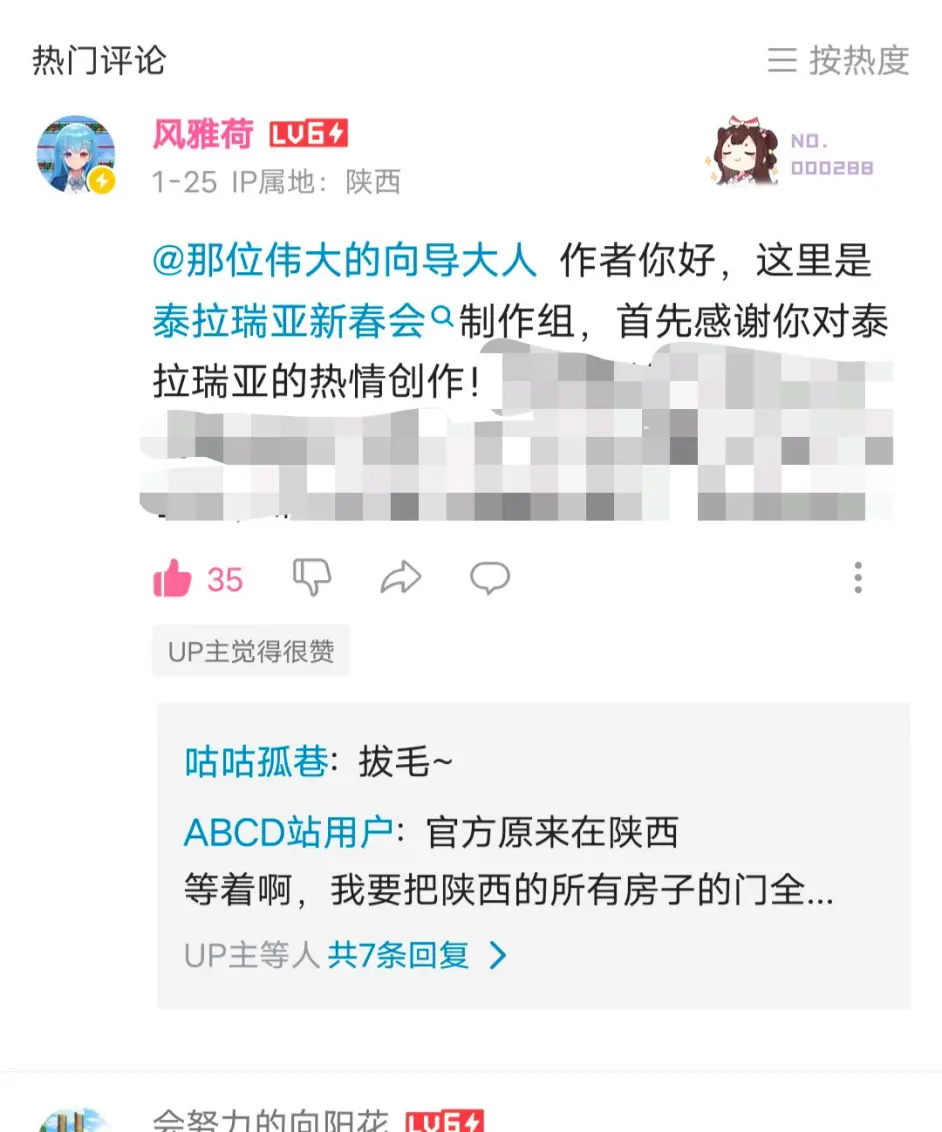Expand all replies via 共7条回复
The height and width of the screenshot is (1132, 942).
398,956
